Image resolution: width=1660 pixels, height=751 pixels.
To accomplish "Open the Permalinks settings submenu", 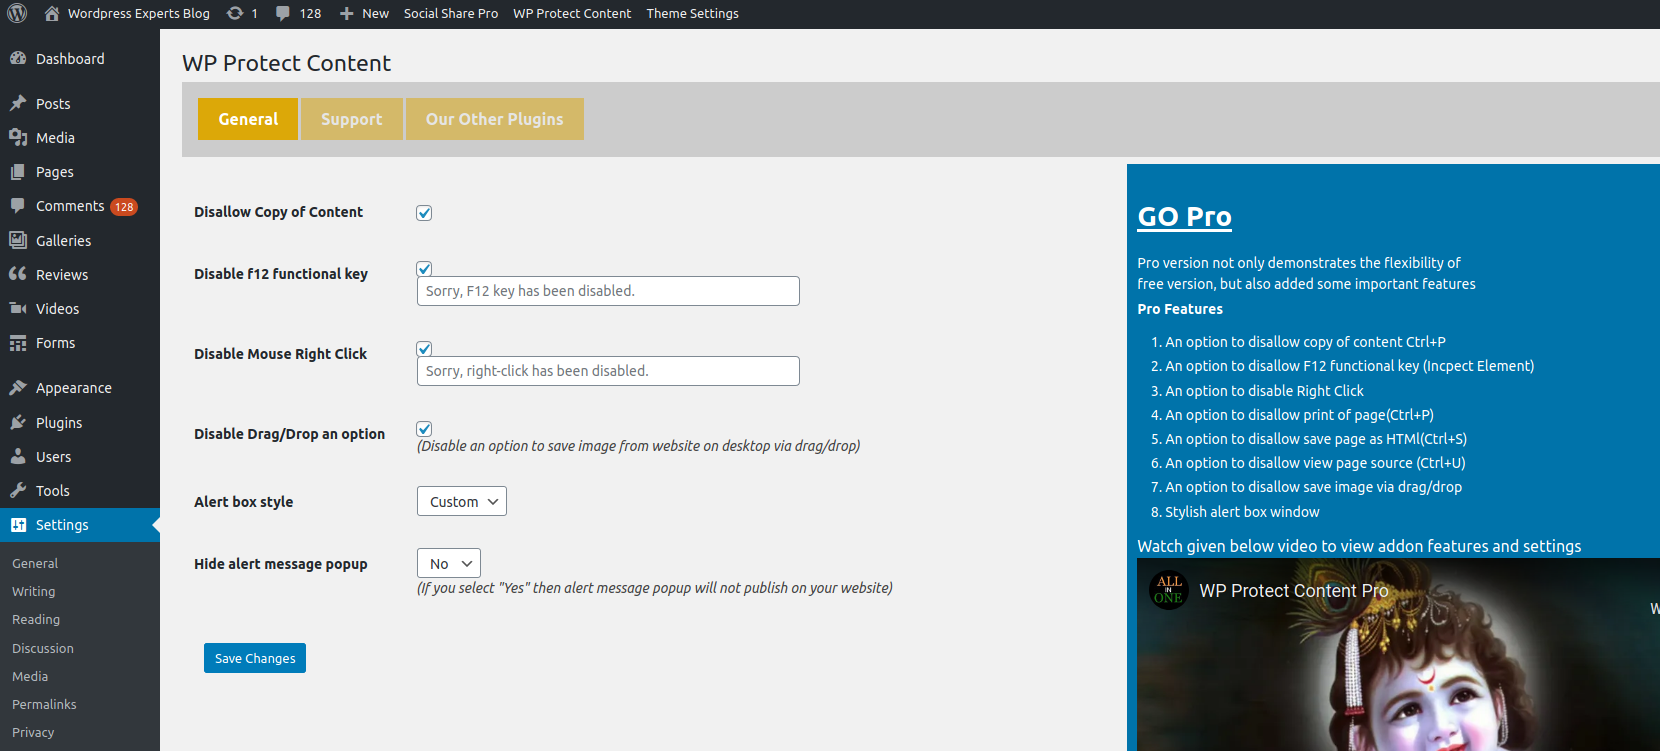I will click(x=44, y=704).
